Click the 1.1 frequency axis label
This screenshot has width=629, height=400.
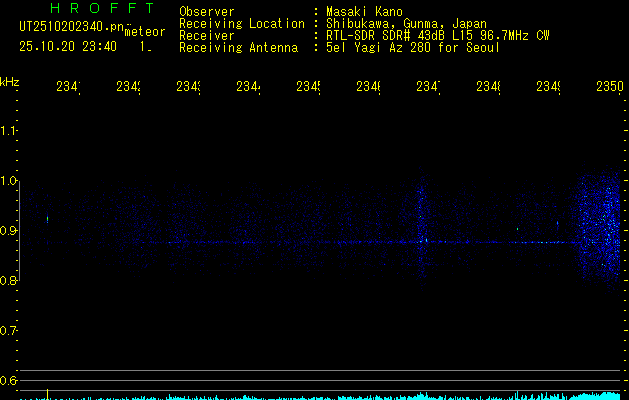coord(9,131)
